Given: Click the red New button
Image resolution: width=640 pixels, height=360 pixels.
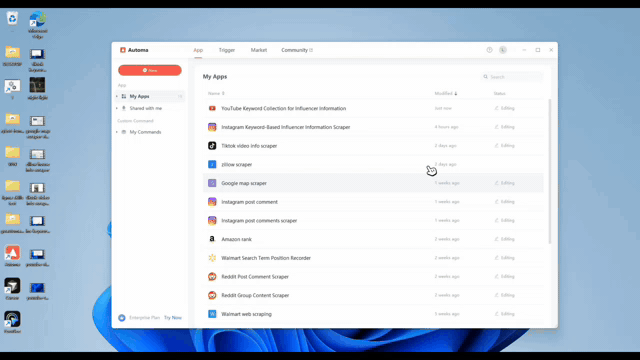Looking at the screenshot, I should (x=150, y=70).
